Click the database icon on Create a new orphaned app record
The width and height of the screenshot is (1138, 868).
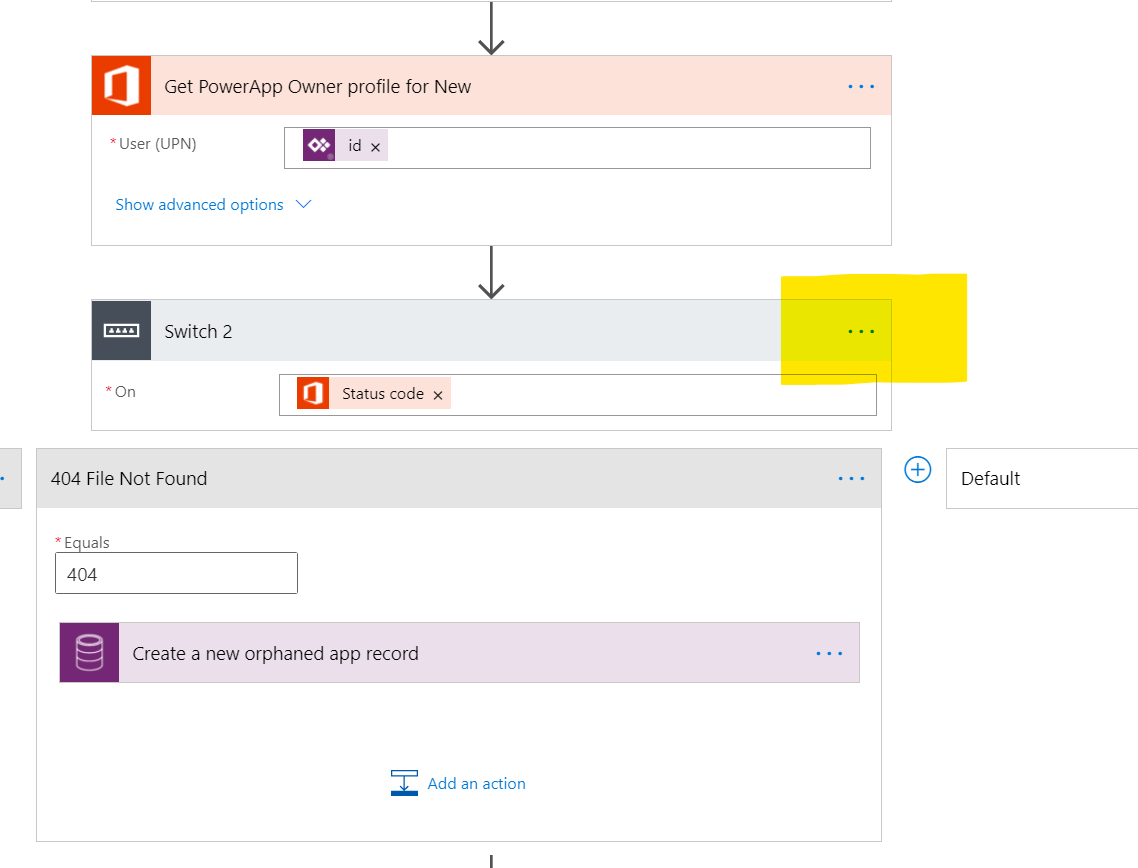[89, 652]
